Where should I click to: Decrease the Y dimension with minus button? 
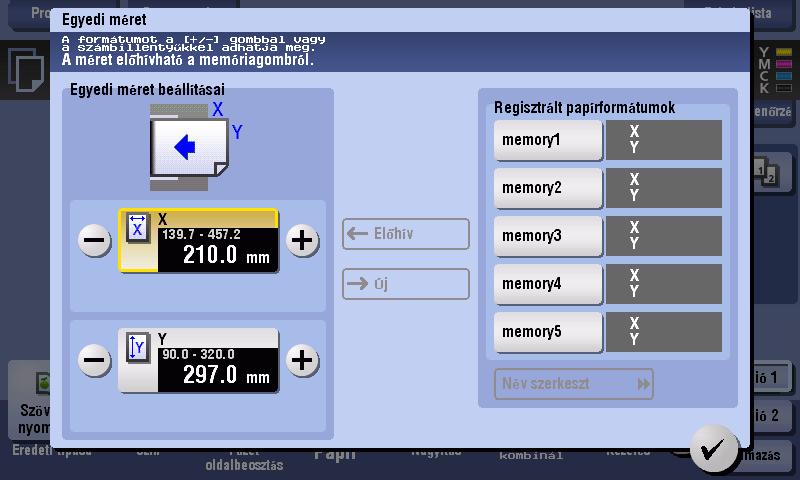(x=94, y=360)
